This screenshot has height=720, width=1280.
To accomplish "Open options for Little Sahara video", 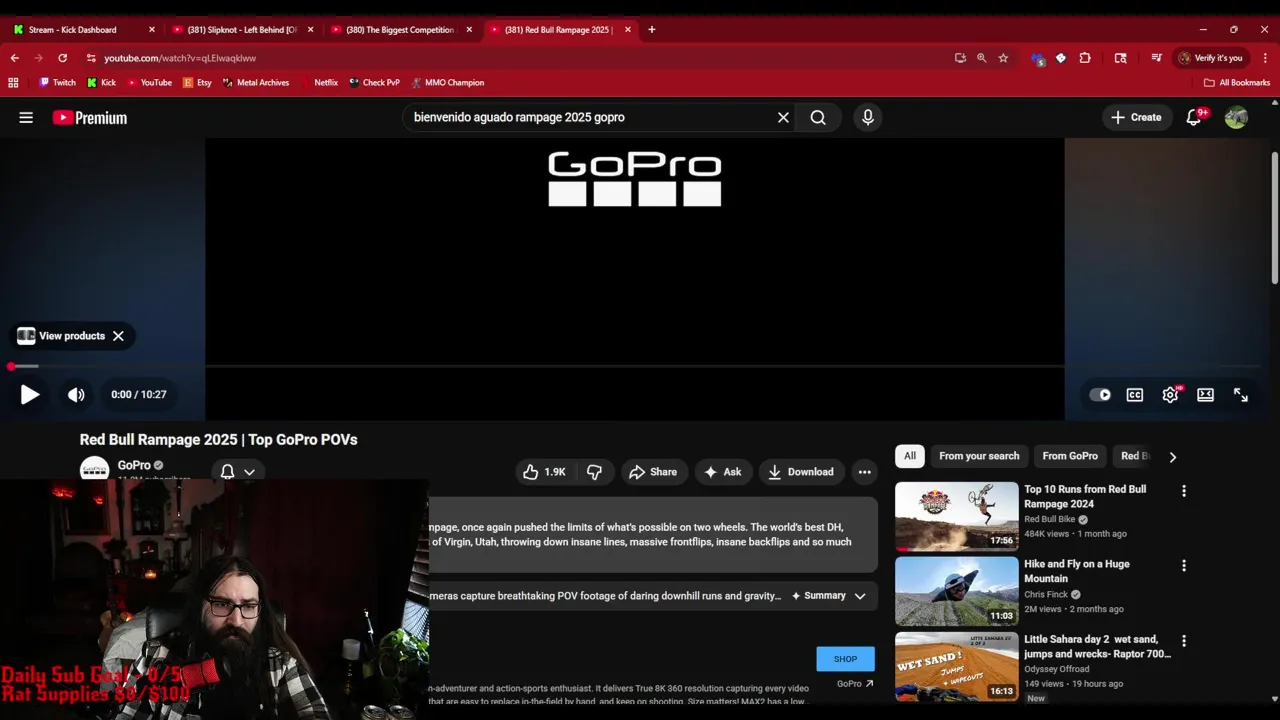I will [x=1184, y=641].
